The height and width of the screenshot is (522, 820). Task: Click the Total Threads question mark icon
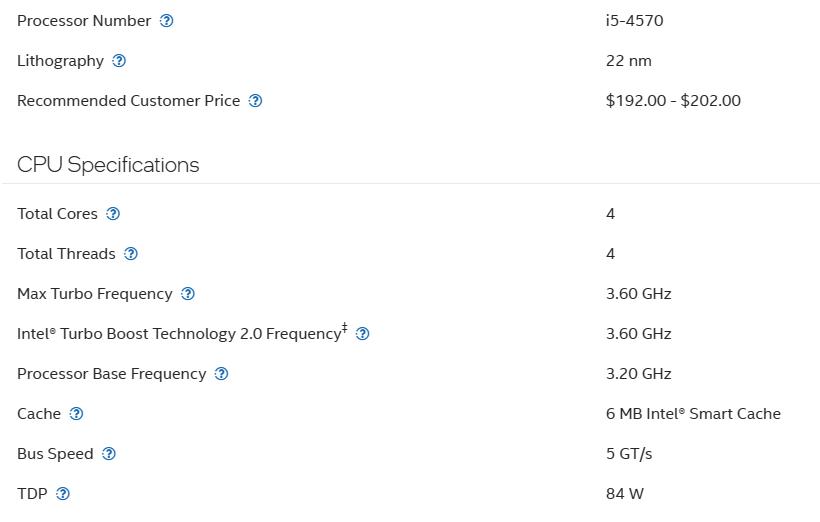point(131,254)
